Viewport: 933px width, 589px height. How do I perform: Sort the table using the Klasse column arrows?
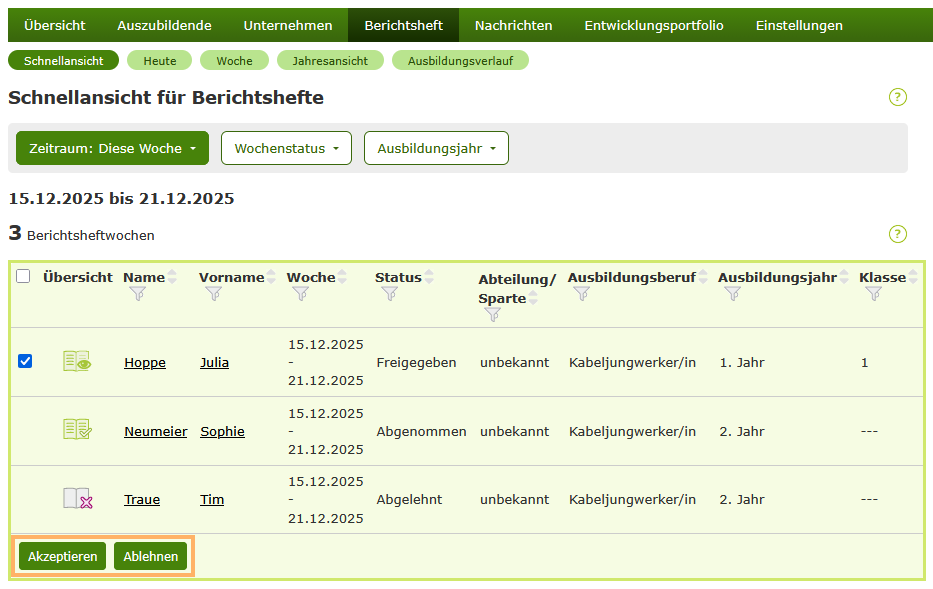(x=911, y=276)
